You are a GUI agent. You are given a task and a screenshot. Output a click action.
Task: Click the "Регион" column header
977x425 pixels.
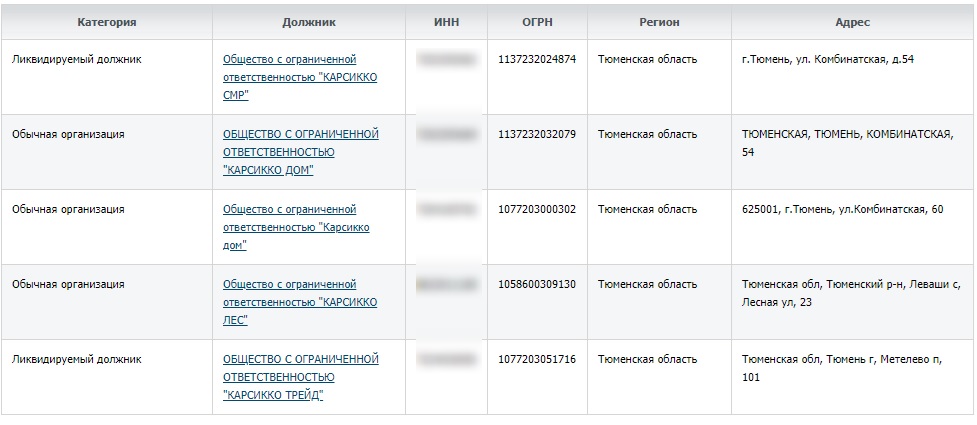pos(659,22)
